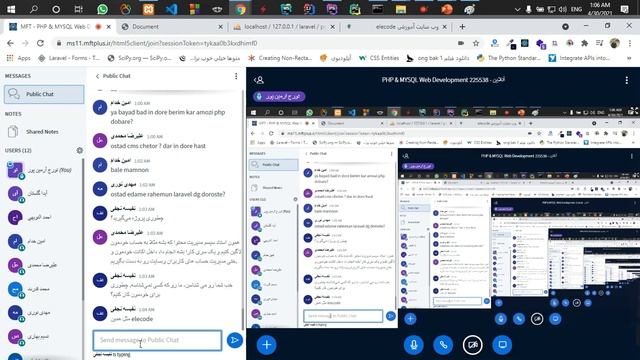This screenshot has width=640, height=360.
Task: Open the CSS Entities bookmark
Action: [x=379, y=58]
